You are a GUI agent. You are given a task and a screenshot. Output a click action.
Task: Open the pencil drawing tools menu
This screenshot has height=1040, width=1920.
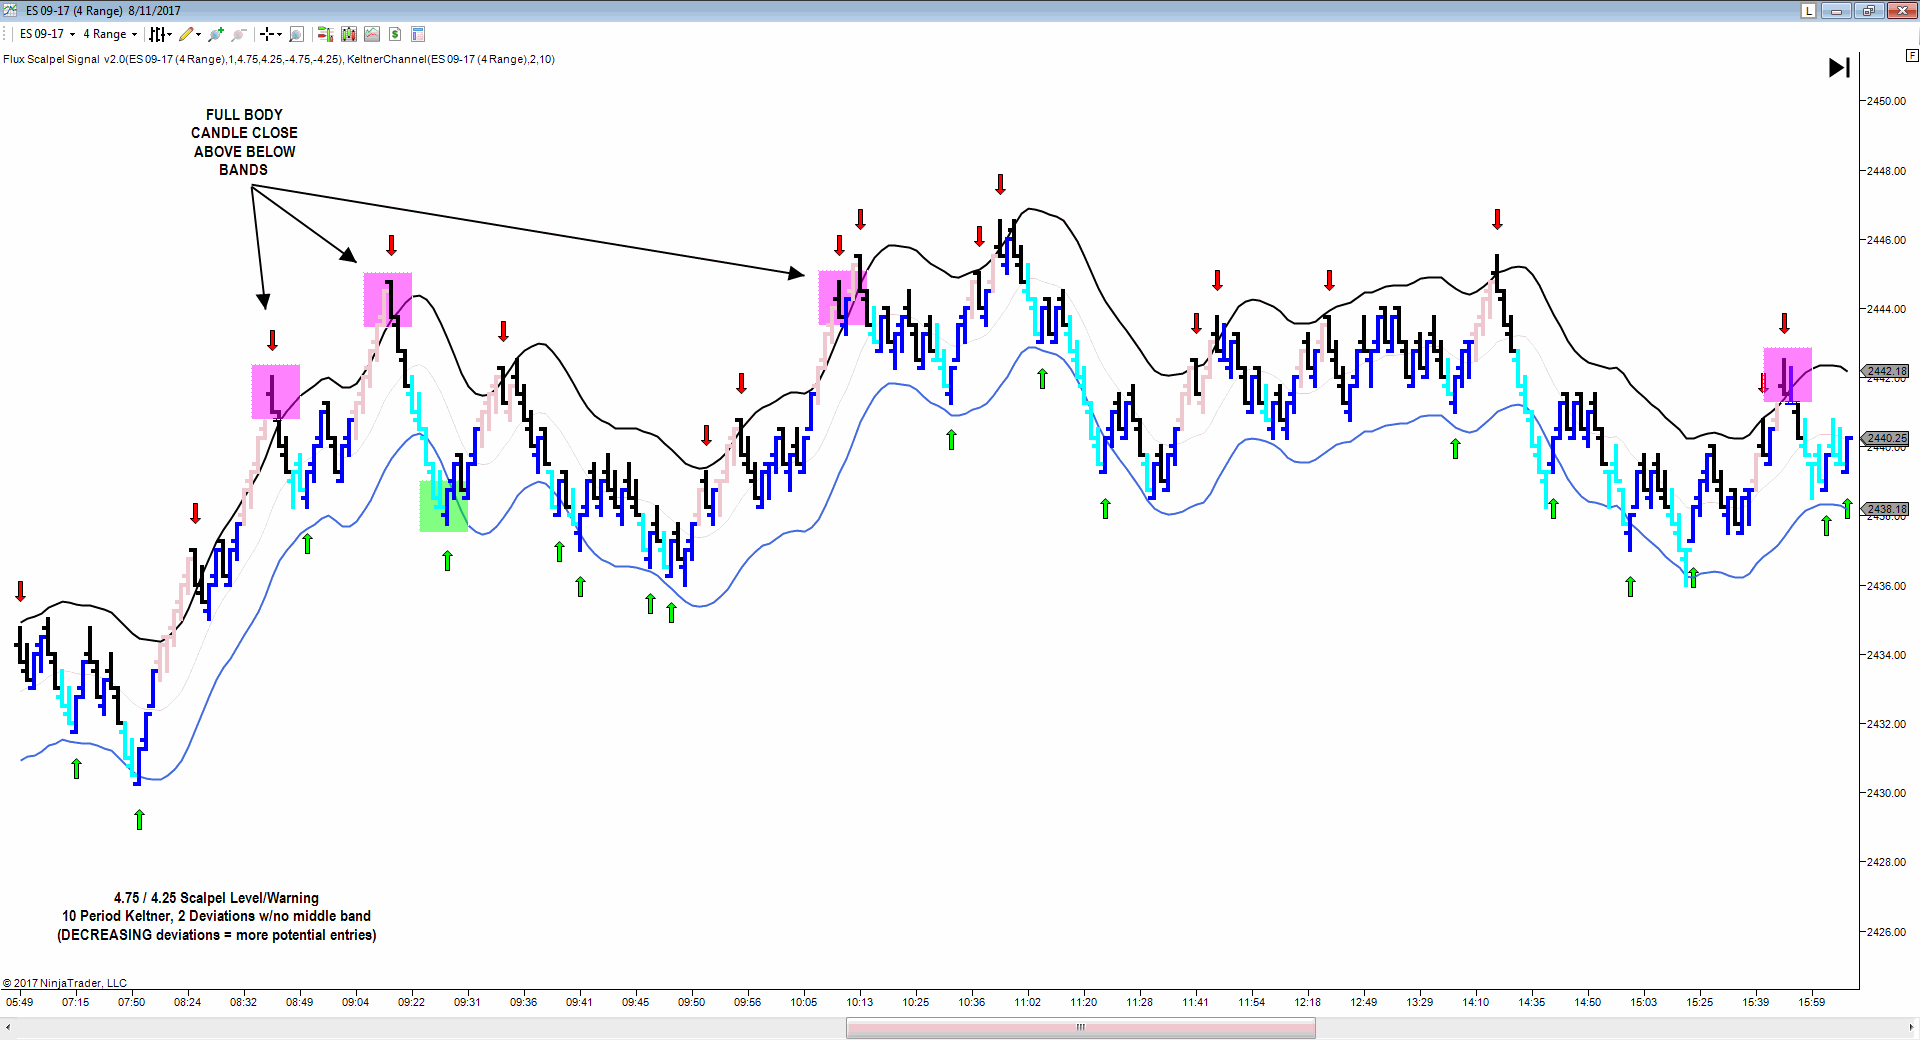point(190,34)
